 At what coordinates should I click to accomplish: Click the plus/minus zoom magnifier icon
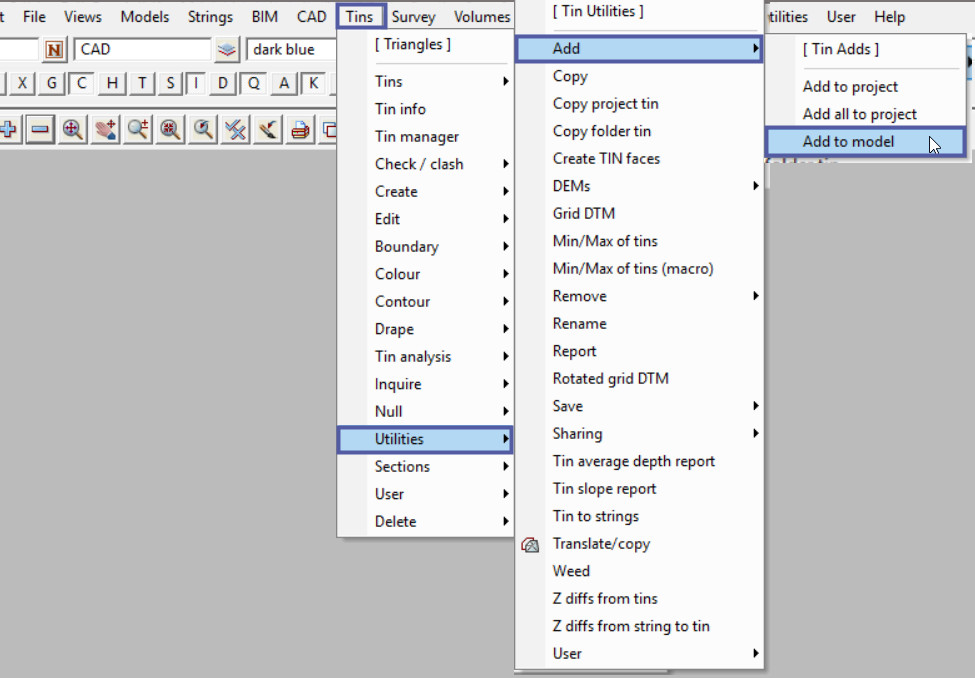pos(138,129)
